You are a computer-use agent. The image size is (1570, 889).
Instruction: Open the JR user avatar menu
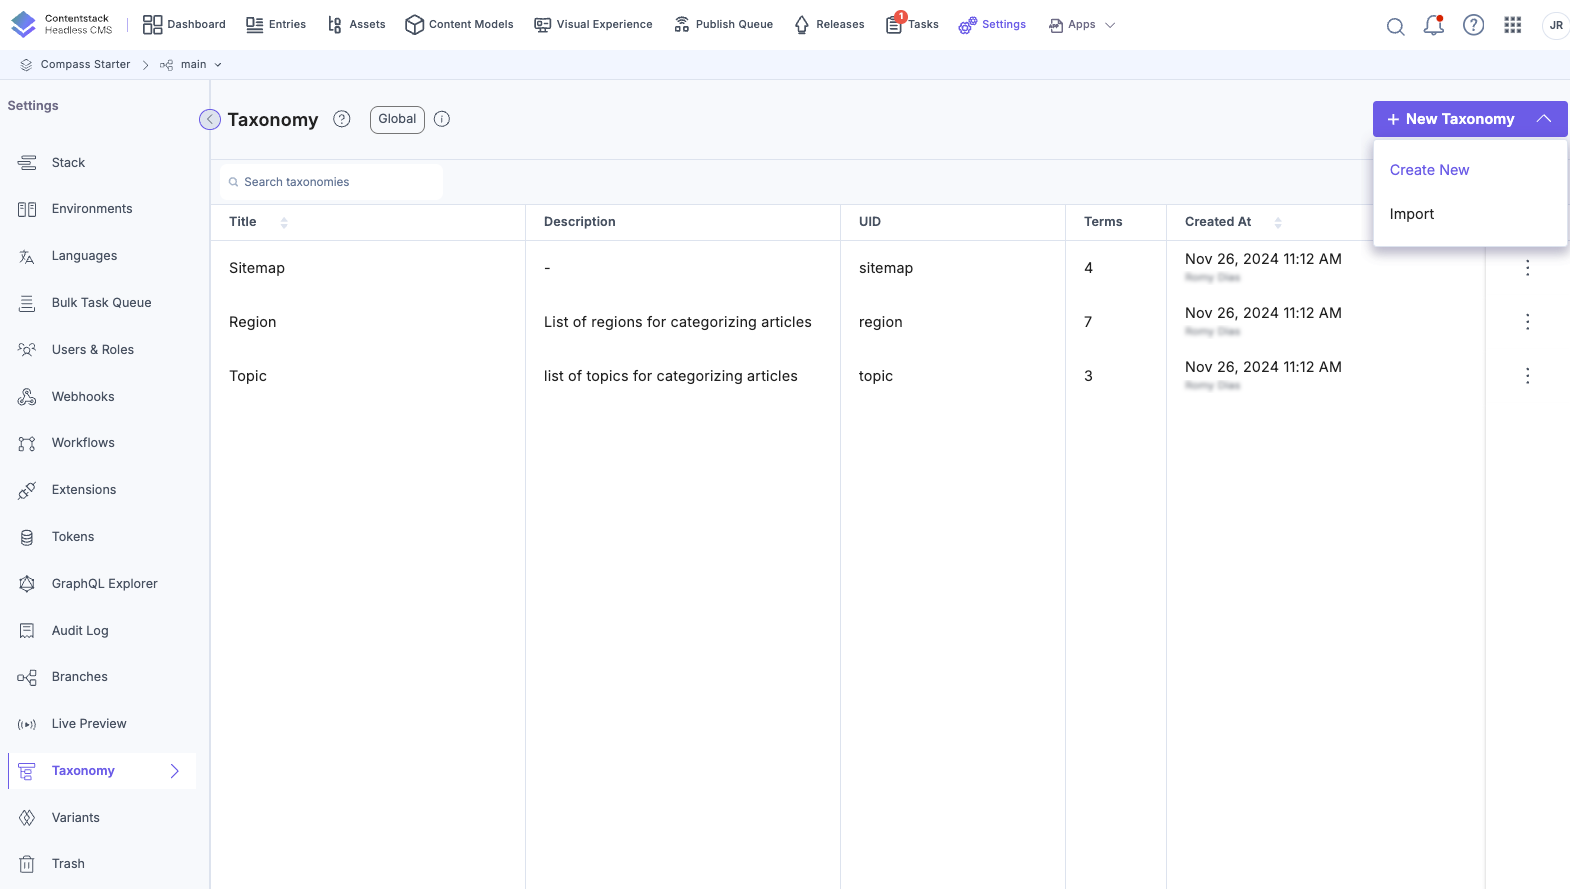coord(1555,25)
